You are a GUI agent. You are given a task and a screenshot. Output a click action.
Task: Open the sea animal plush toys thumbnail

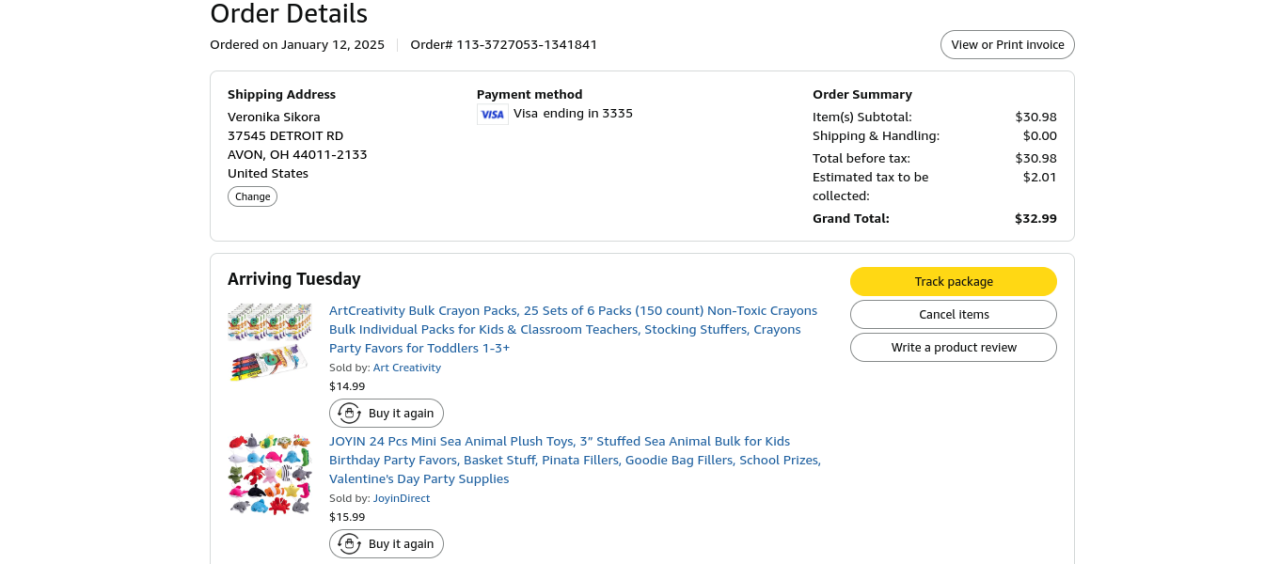(269, 473)
